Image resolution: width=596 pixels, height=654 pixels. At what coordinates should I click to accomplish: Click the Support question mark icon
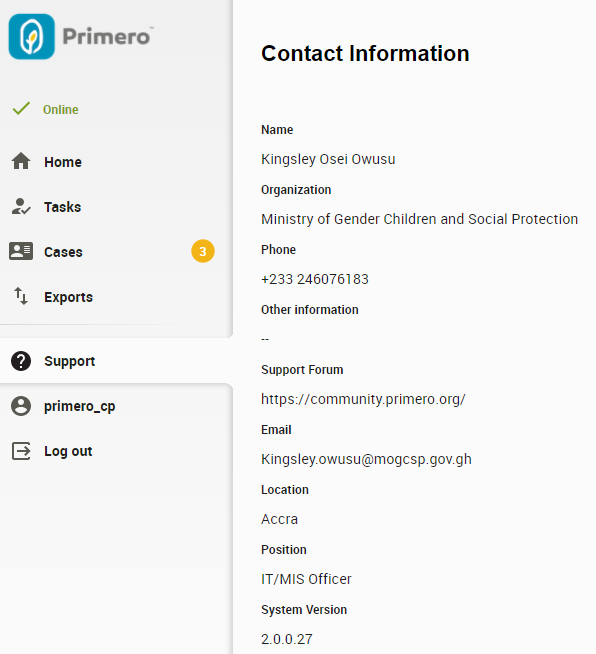(21, 361)
